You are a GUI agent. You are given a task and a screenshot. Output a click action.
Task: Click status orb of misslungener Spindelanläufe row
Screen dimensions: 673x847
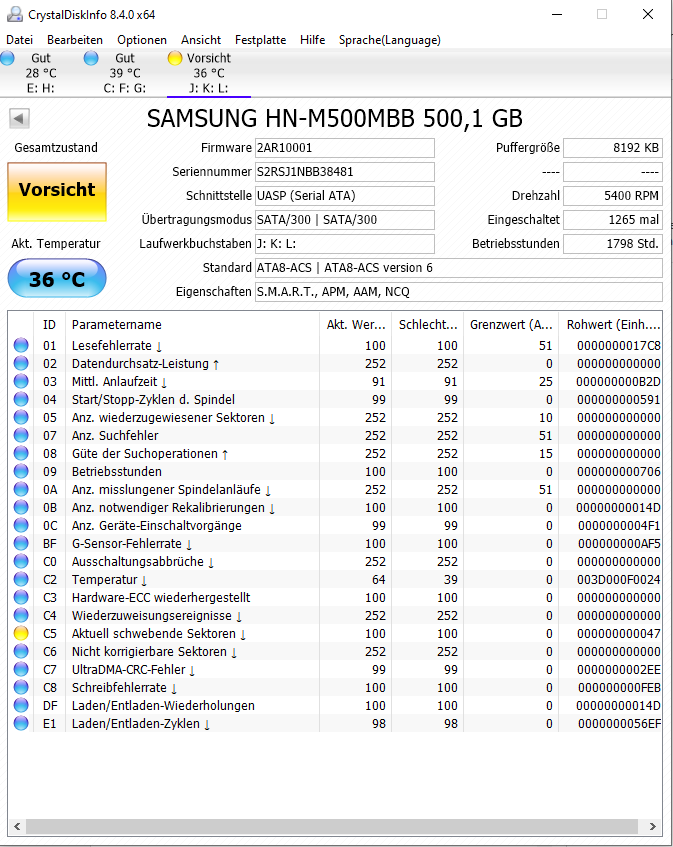click(21, 489)
